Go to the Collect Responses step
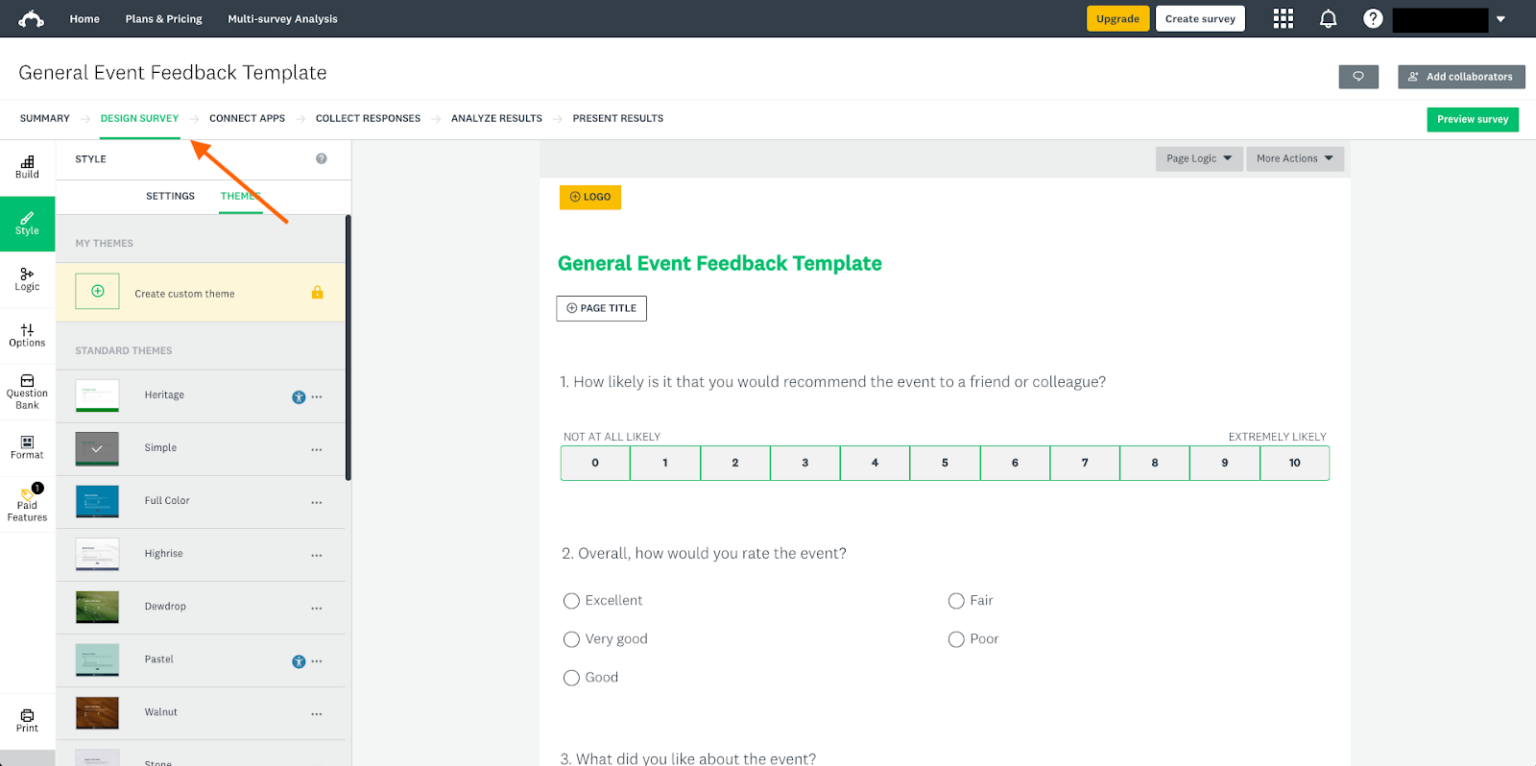Viewport: 1536px width, 766px height. 368,118
